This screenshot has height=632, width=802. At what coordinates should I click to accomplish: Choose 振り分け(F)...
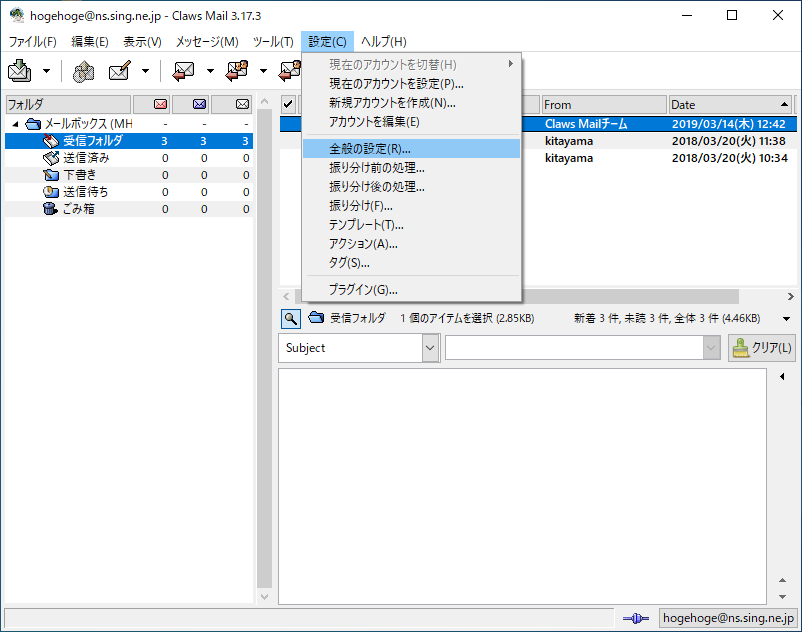[x=411, y=206]
